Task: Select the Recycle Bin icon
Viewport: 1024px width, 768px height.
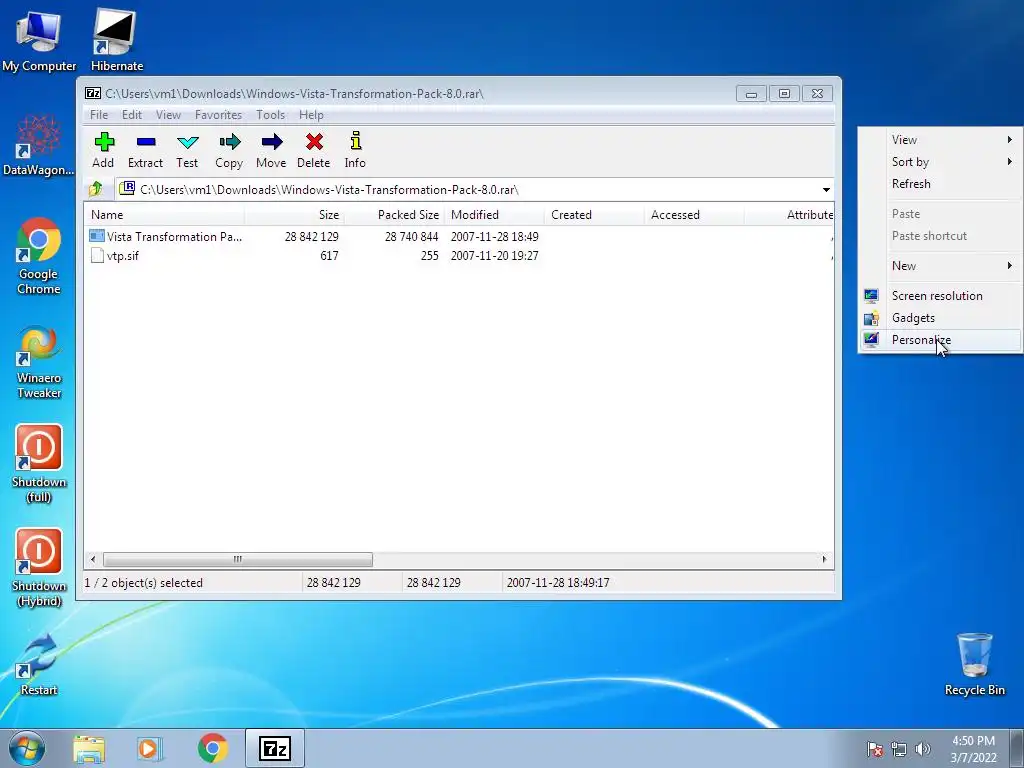Action: pos(974,664)
